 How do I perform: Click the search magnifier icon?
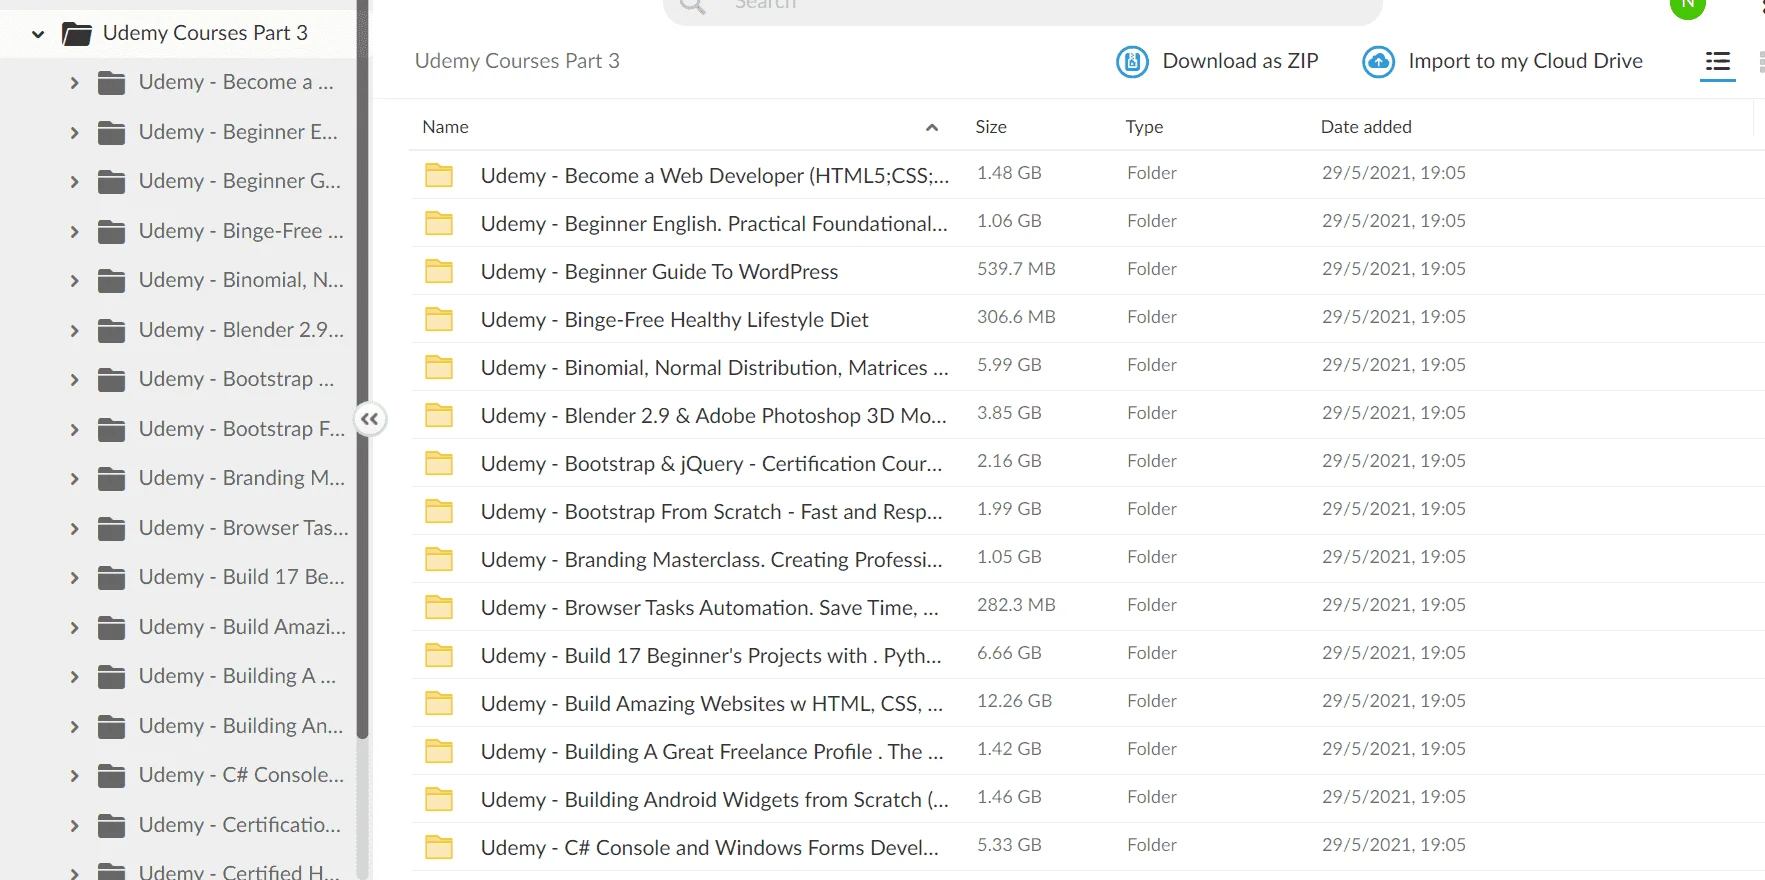point(692,5)
